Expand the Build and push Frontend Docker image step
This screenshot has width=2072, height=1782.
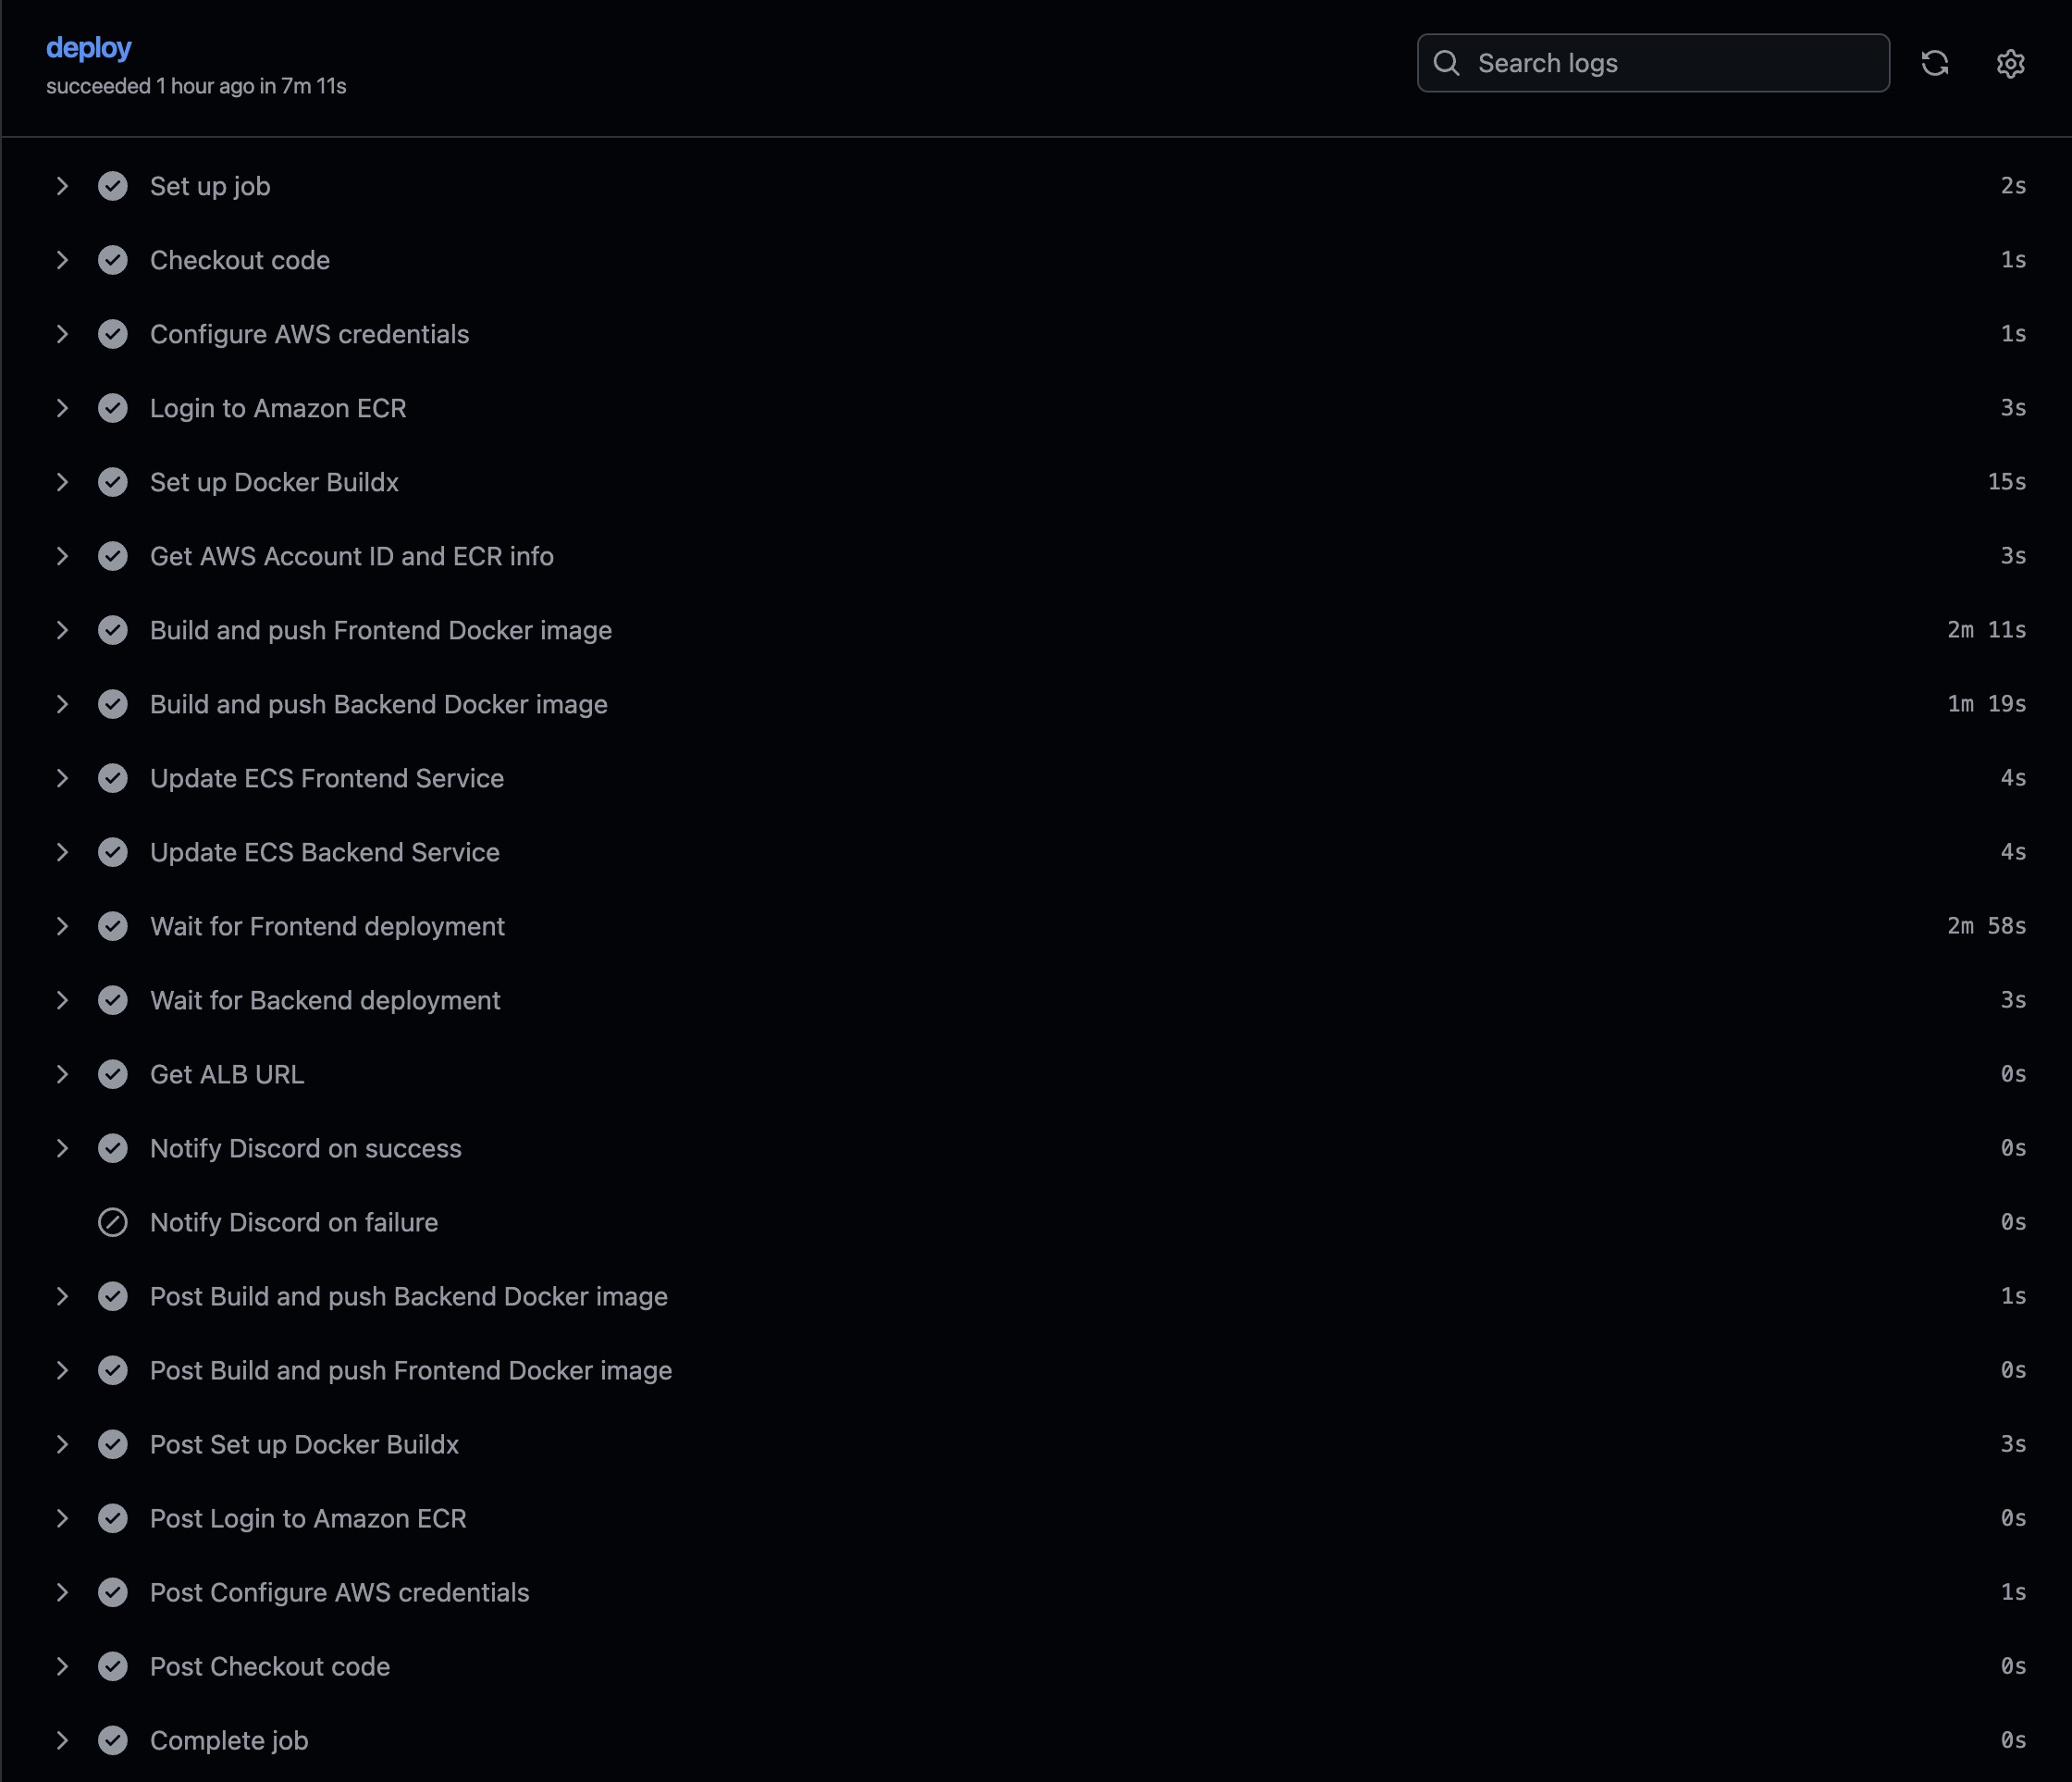pos(62,630)
